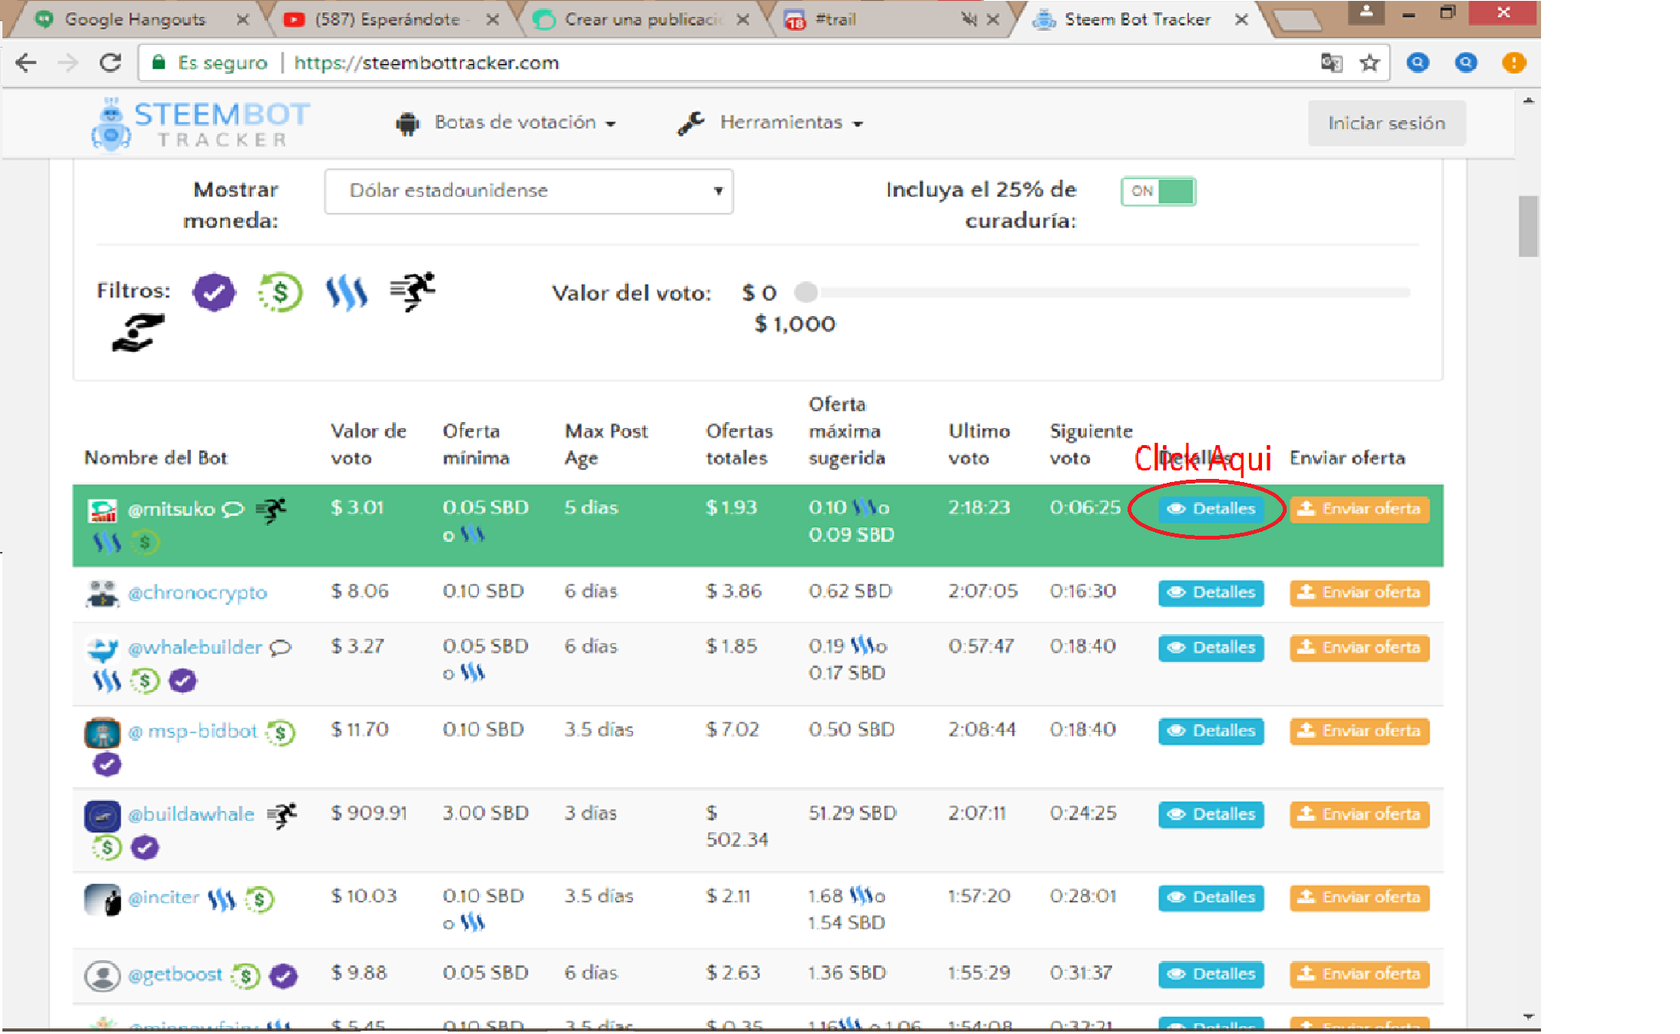Click the green secure lock icon
Viewport: 1680px width, 1034px height.
tap(158, 63)
